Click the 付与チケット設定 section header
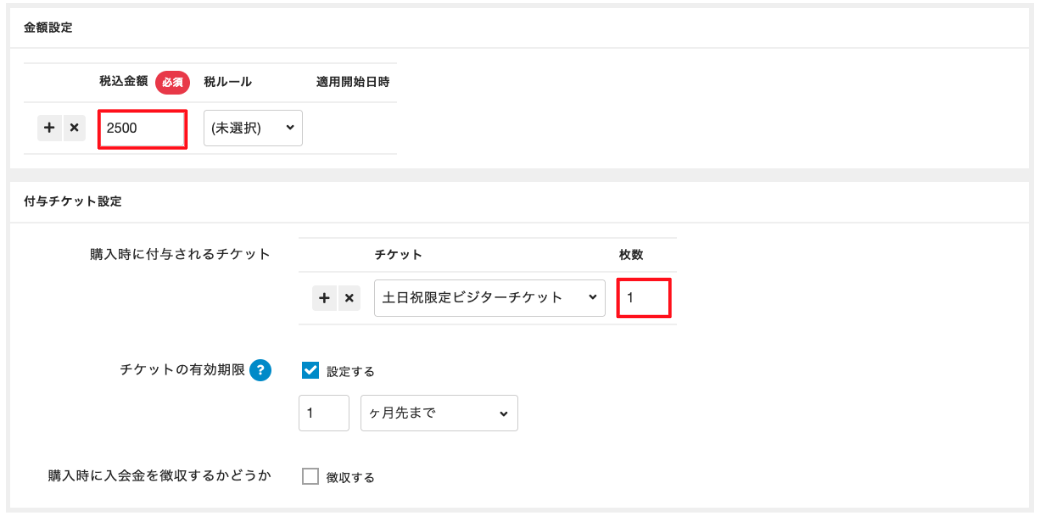The image size is (1042, 519). (x=72, y=201)
